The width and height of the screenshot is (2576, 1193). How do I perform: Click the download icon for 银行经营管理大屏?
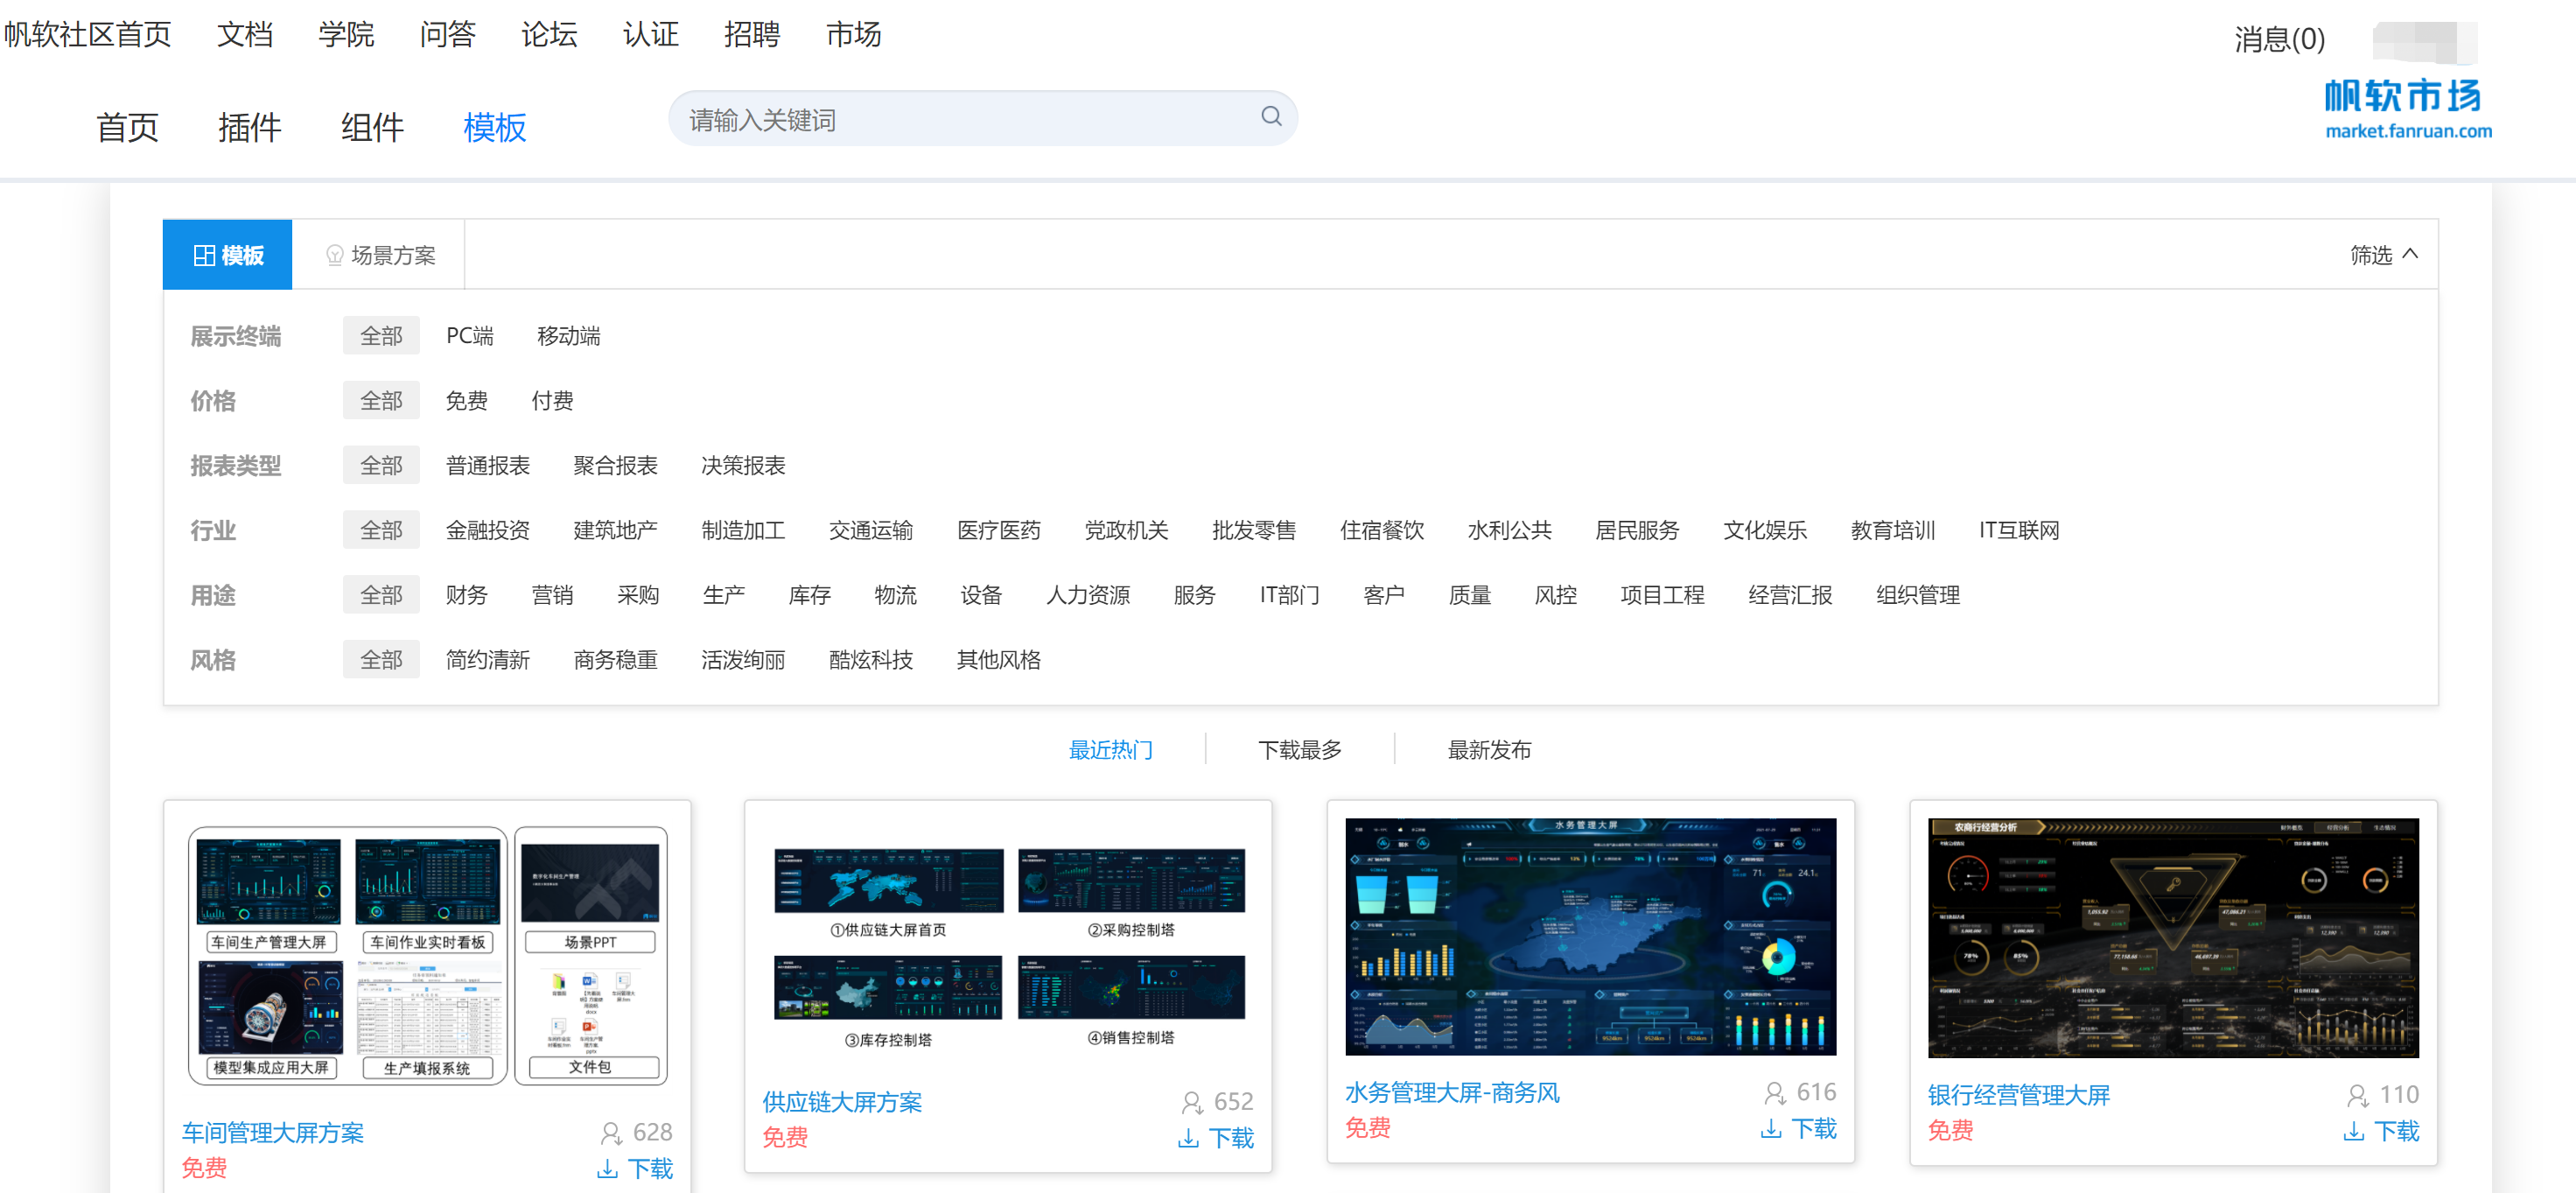click(x=2353, y=1131)
